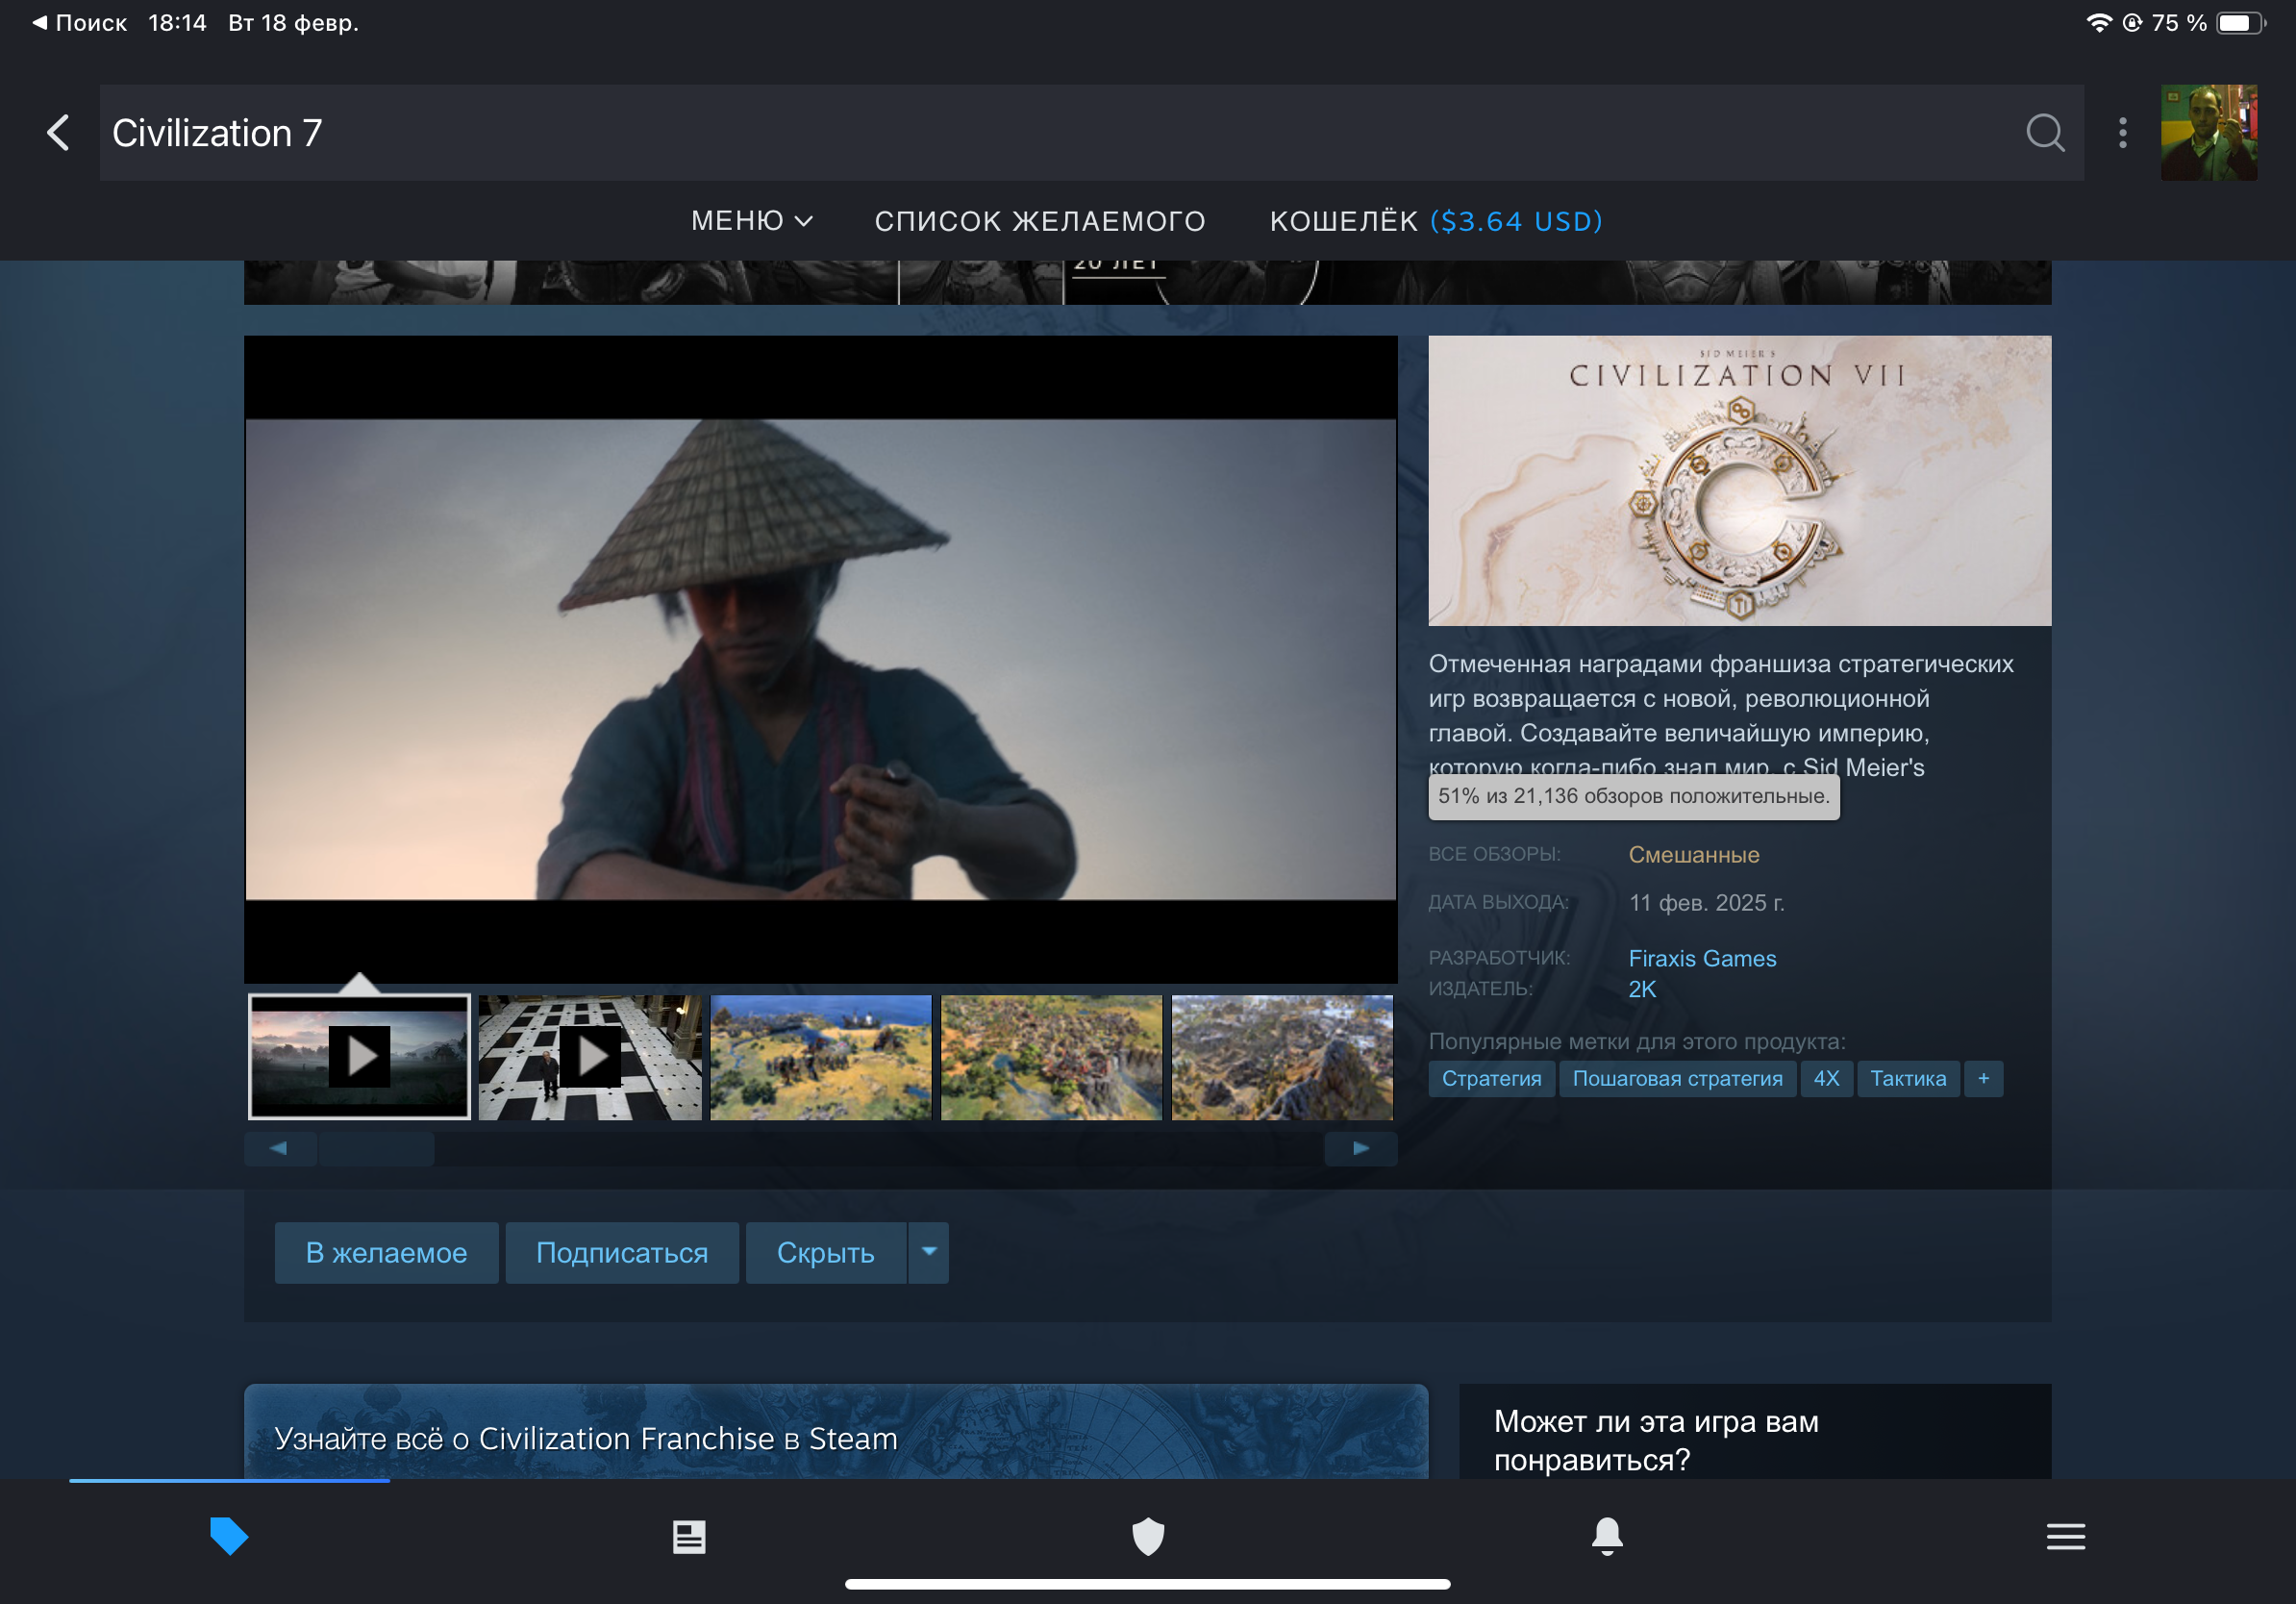
Task: Open the user profile avatar
Action: coord(2208,132)
